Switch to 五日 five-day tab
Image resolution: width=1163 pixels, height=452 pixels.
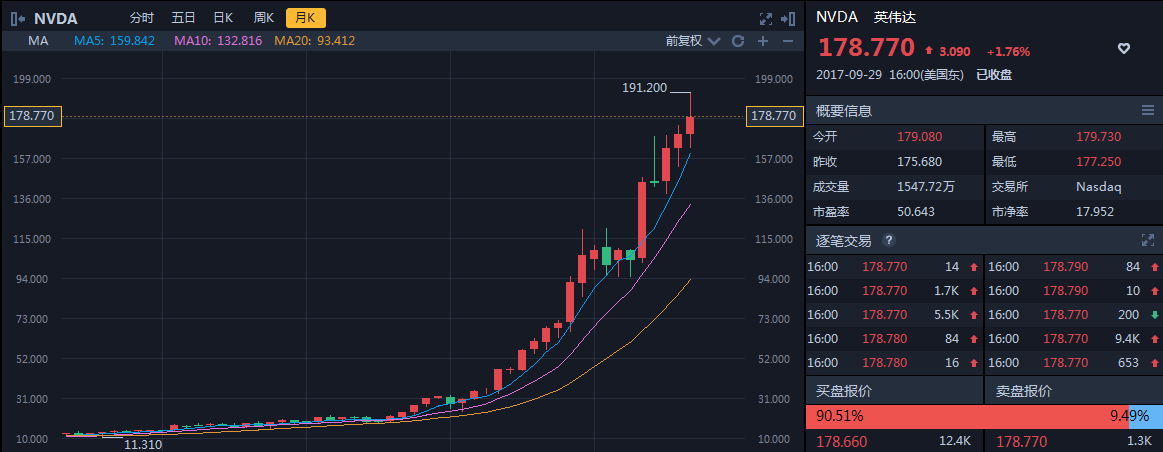[183, 18]
